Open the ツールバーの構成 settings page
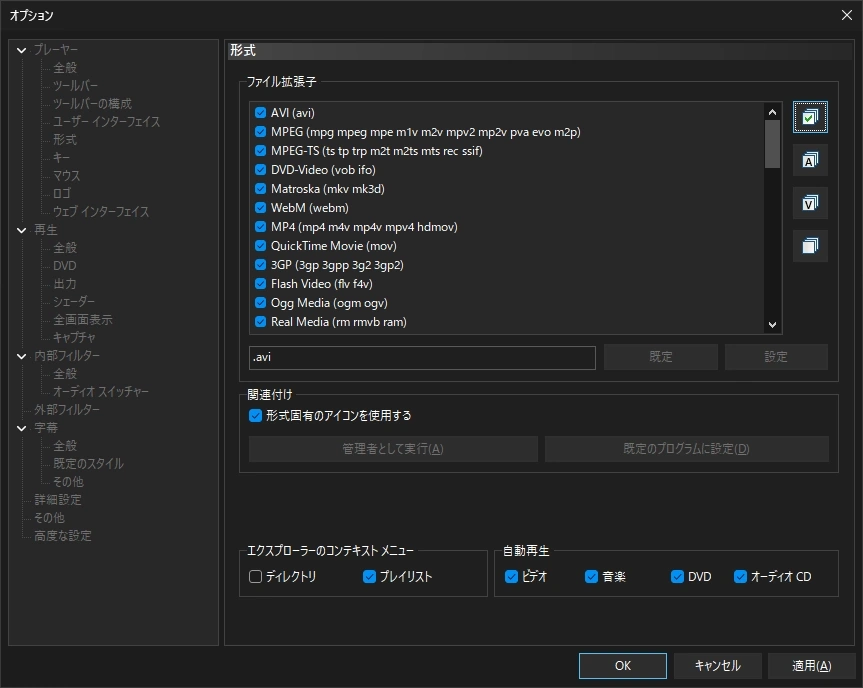Viewport: 863px width, 688px height. 92,103
